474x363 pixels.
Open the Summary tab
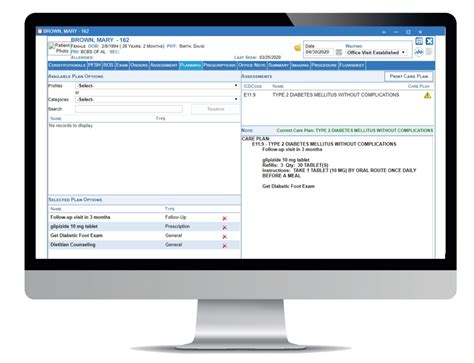coord(278,65)
